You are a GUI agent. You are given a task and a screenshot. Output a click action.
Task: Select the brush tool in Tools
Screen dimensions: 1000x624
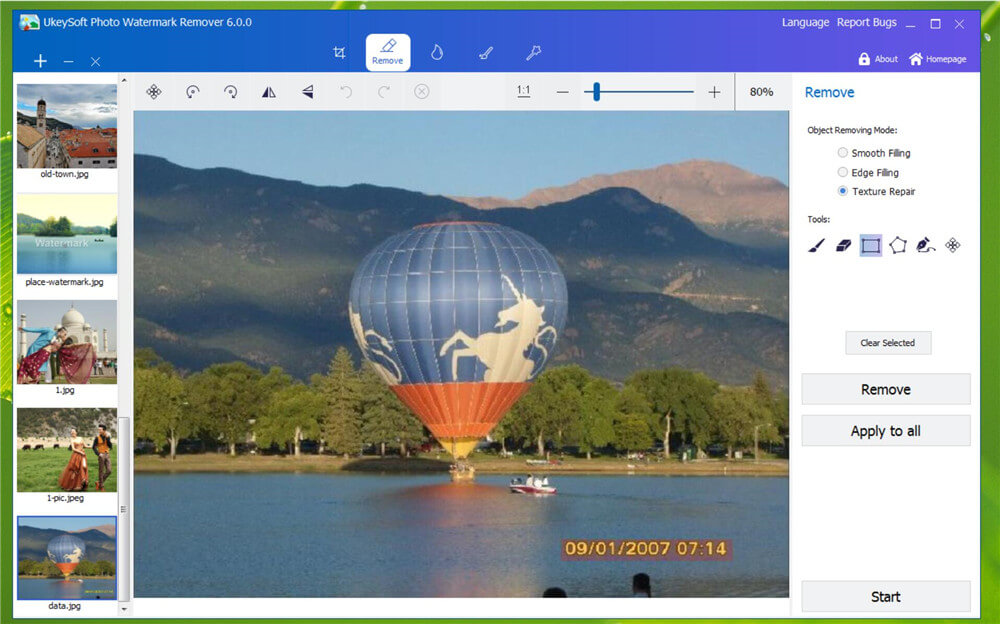click(x=816, y=245)
